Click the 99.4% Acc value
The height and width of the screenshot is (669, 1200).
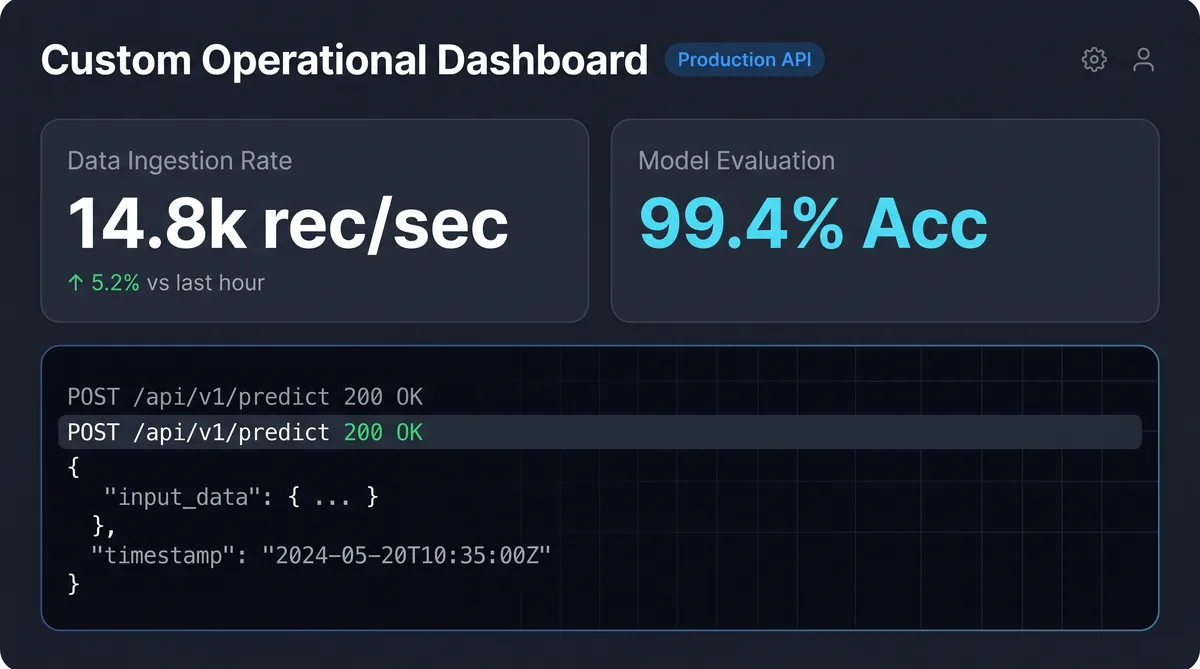813,224
